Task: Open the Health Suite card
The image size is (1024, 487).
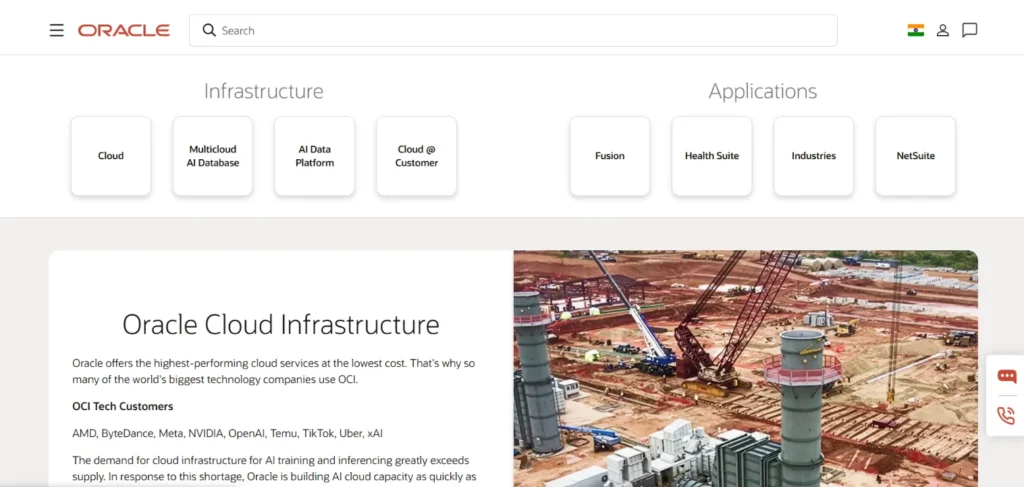Action: (x=712, y=156)
